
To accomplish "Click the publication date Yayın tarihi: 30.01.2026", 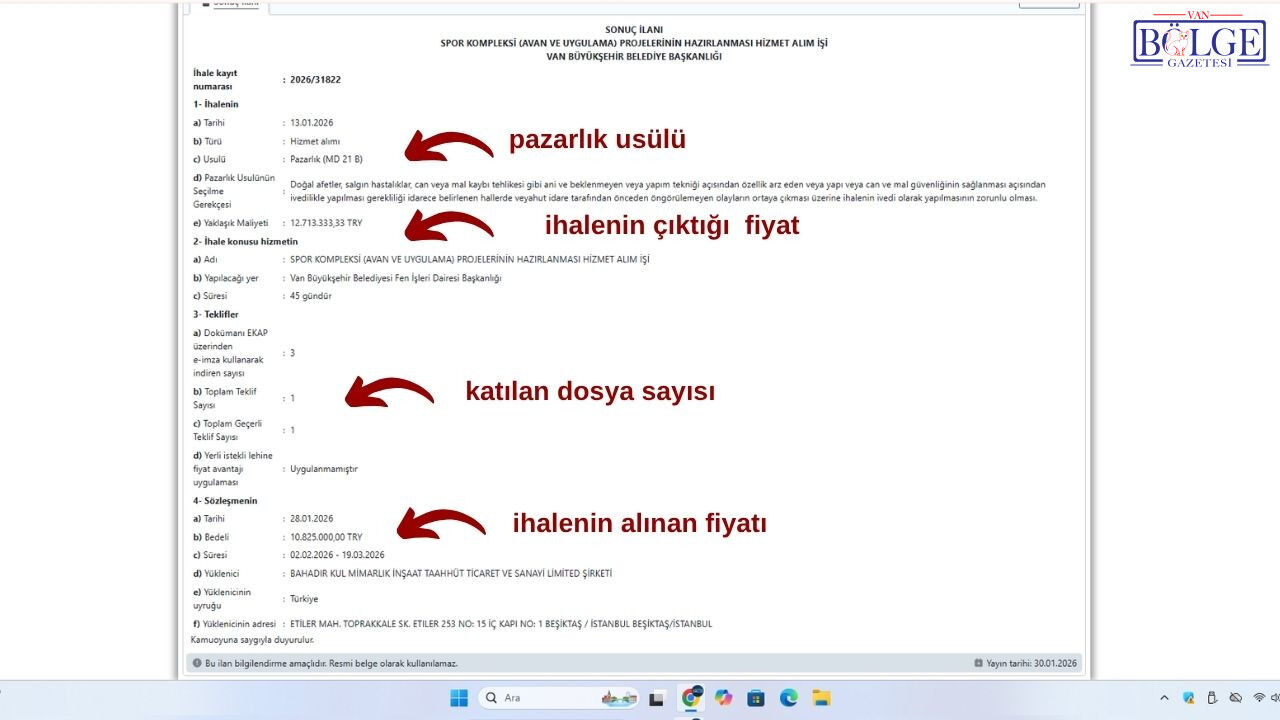I will (x=1032, y=663).
